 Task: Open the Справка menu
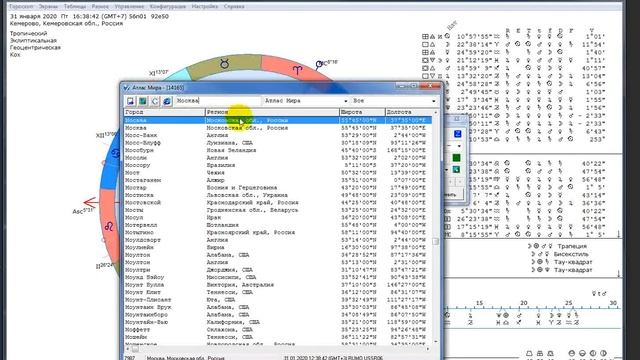[x=234, y=7]
